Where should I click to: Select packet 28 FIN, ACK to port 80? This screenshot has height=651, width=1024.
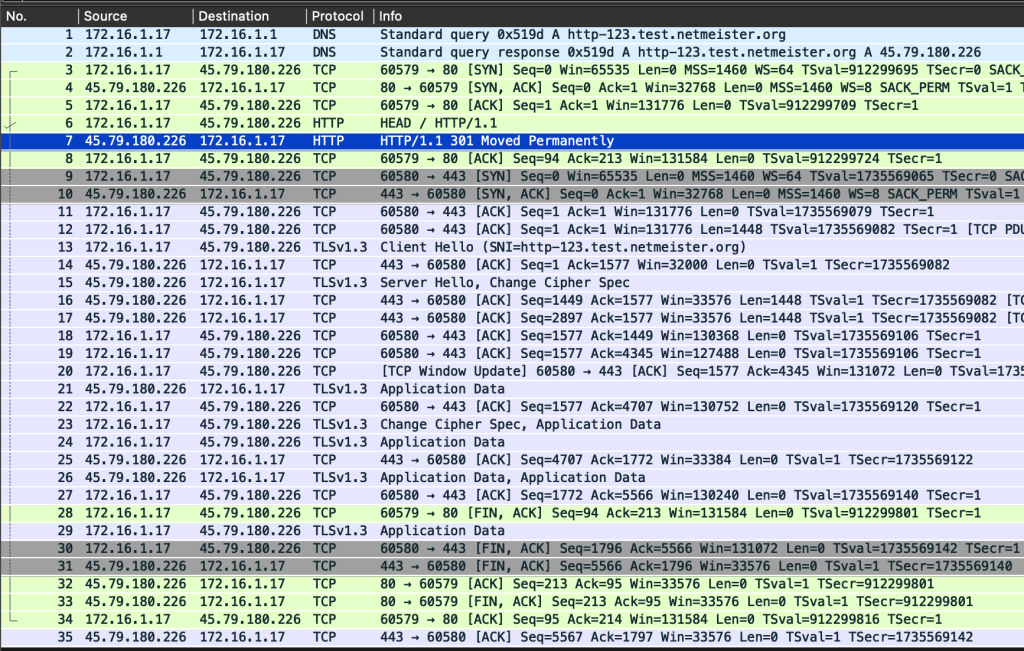click(x=512, y=513)
